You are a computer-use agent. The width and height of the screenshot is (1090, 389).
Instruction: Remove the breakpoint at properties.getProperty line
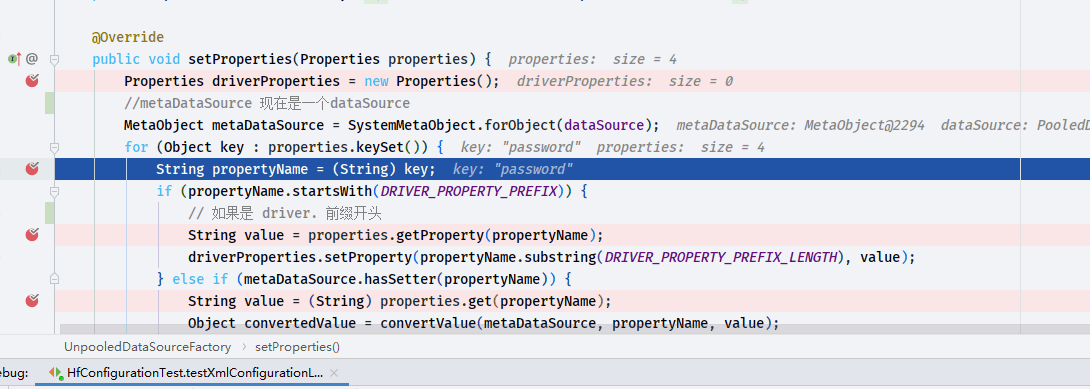point(32,235)
